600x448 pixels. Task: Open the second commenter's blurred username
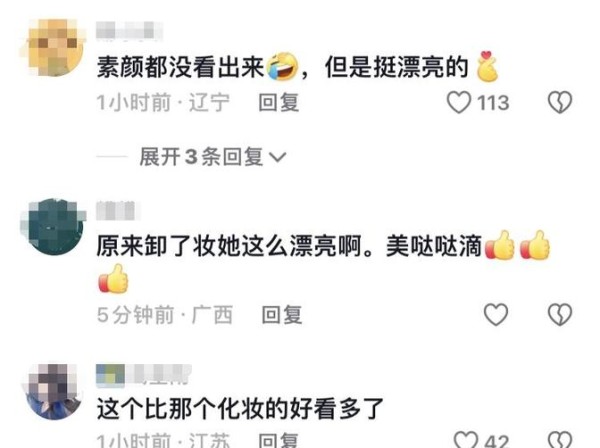pos(118,210)
